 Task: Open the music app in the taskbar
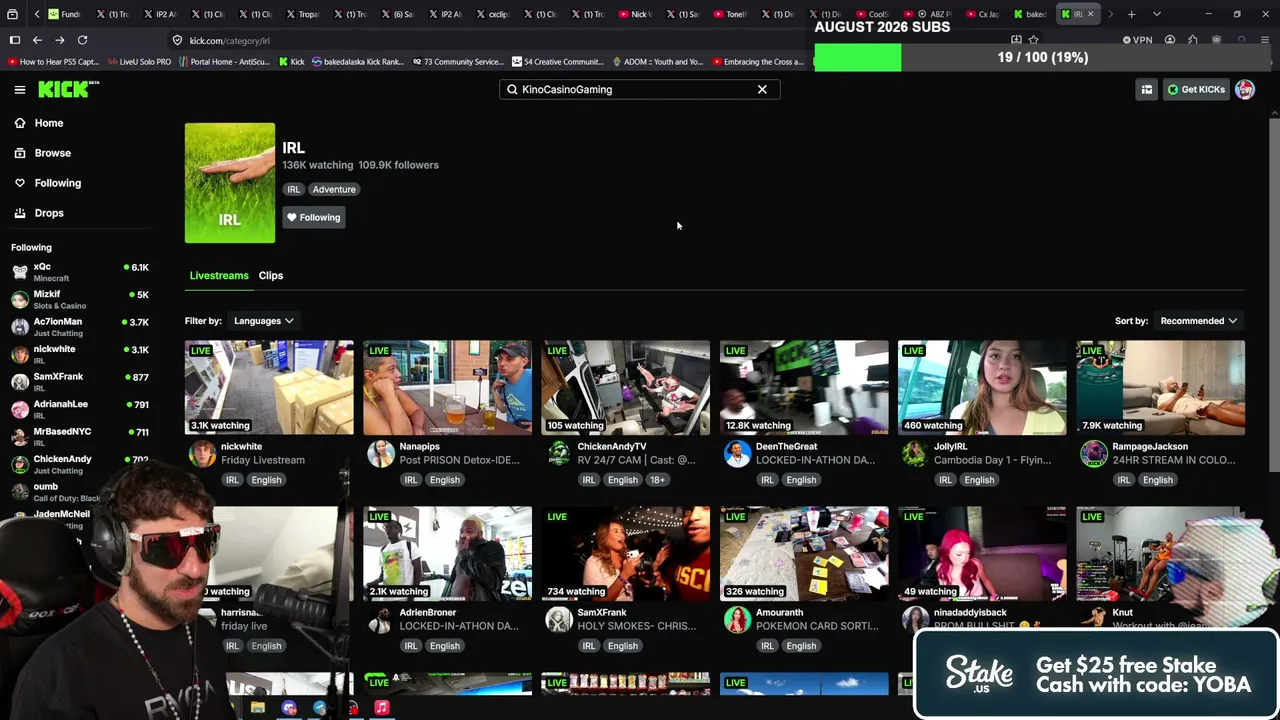click(381, 708)
